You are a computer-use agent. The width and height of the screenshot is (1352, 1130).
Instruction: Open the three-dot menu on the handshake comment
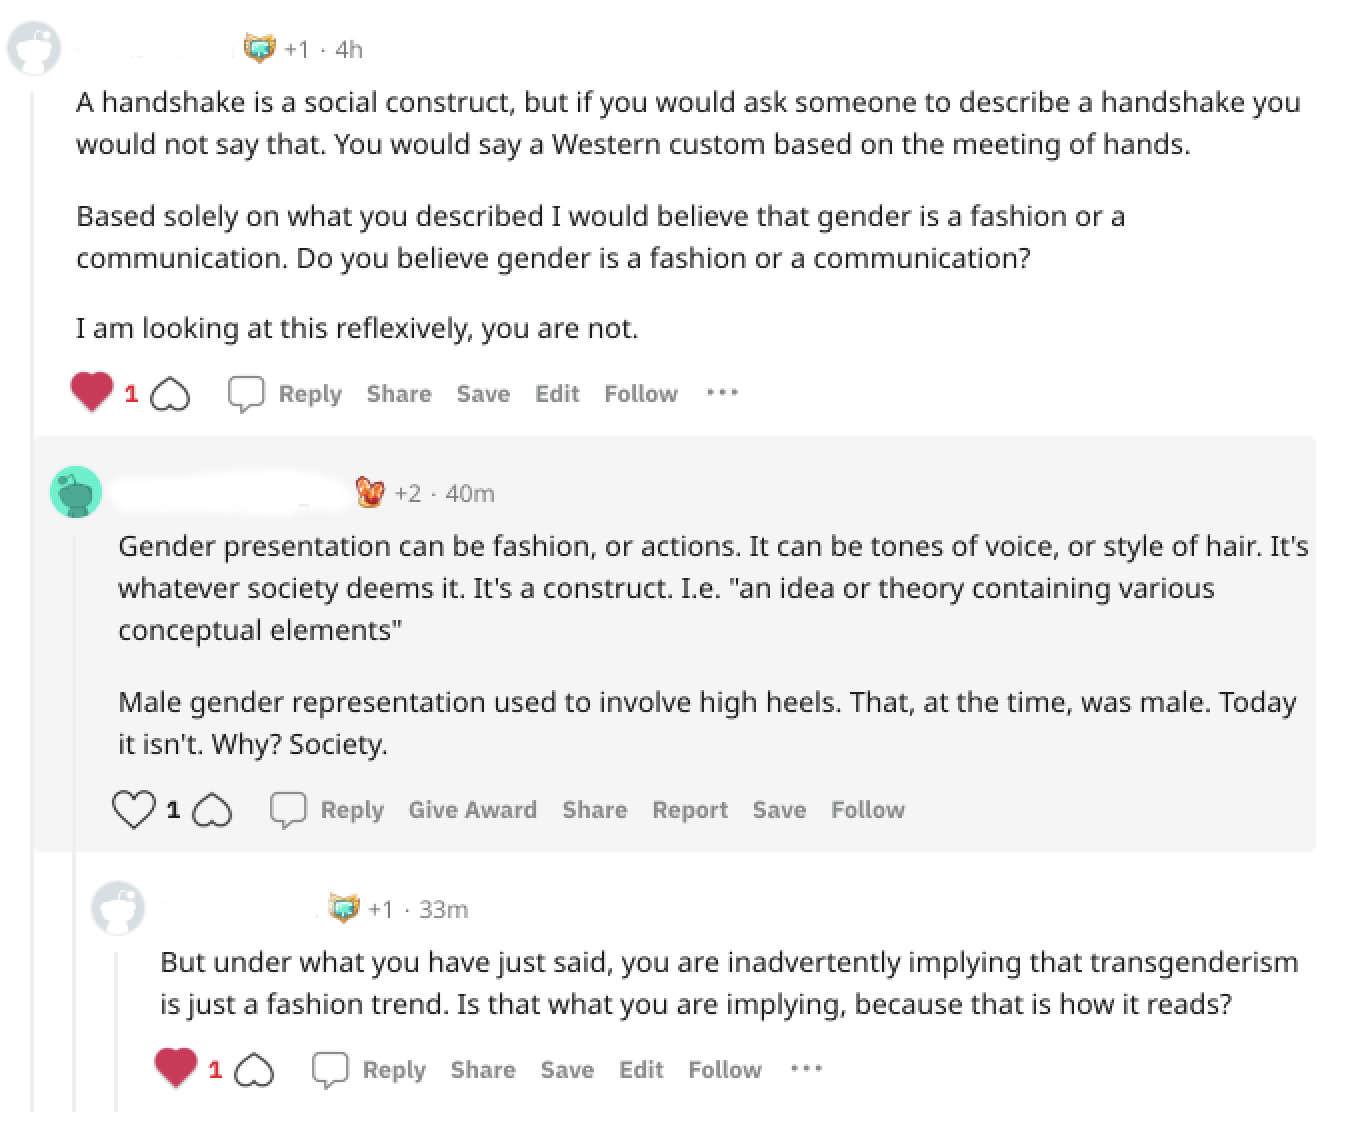point(722,393)
